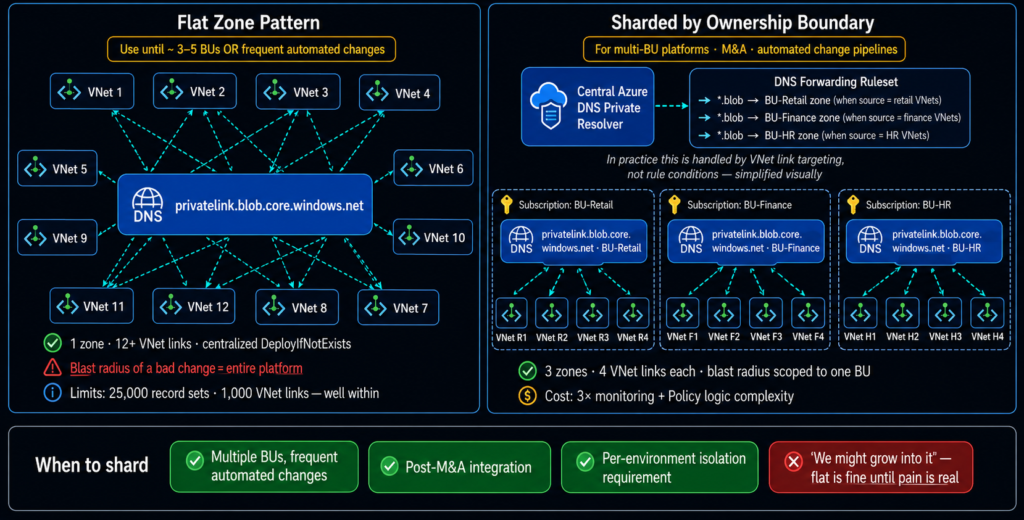This screenshot has width=1024, height=520.
Task: Click the VNet 3 network icon
Action: click(275, 91)
